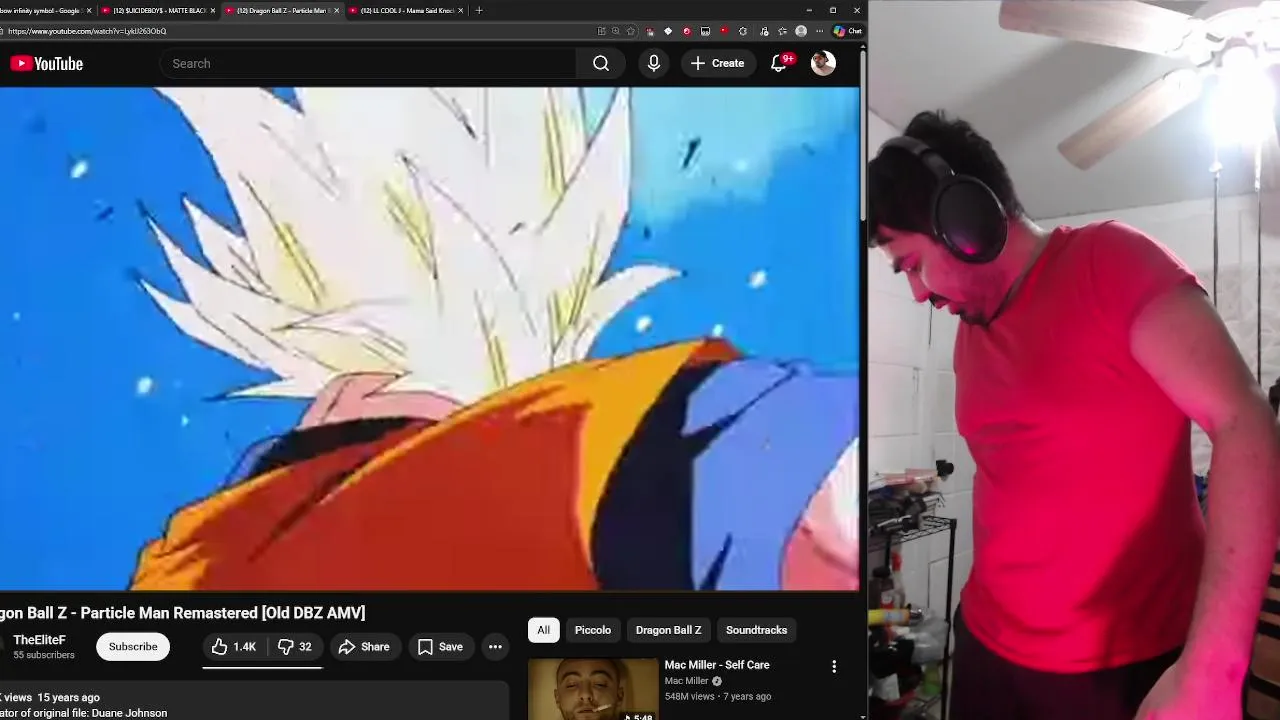The width and height of the screenshot is (1280, 720).
Task: Open TheEliteF channel name link
Action: (x=39, y=640)
